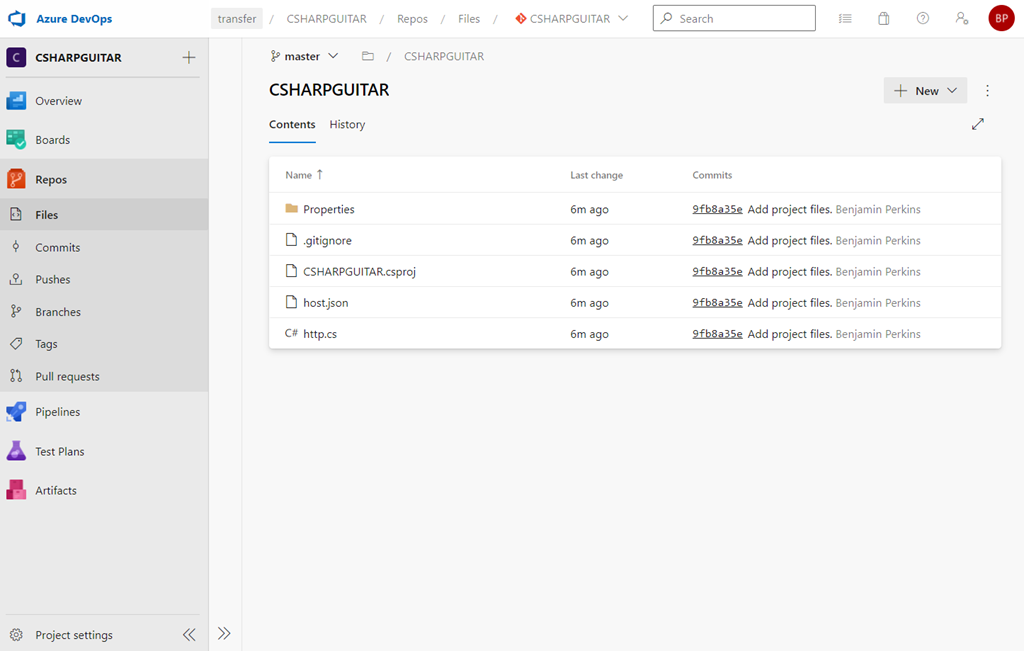Image resolution: width=1024 pixels, height=651 pixels.
Task: Open the Boards section
Action: coord(51,139)
